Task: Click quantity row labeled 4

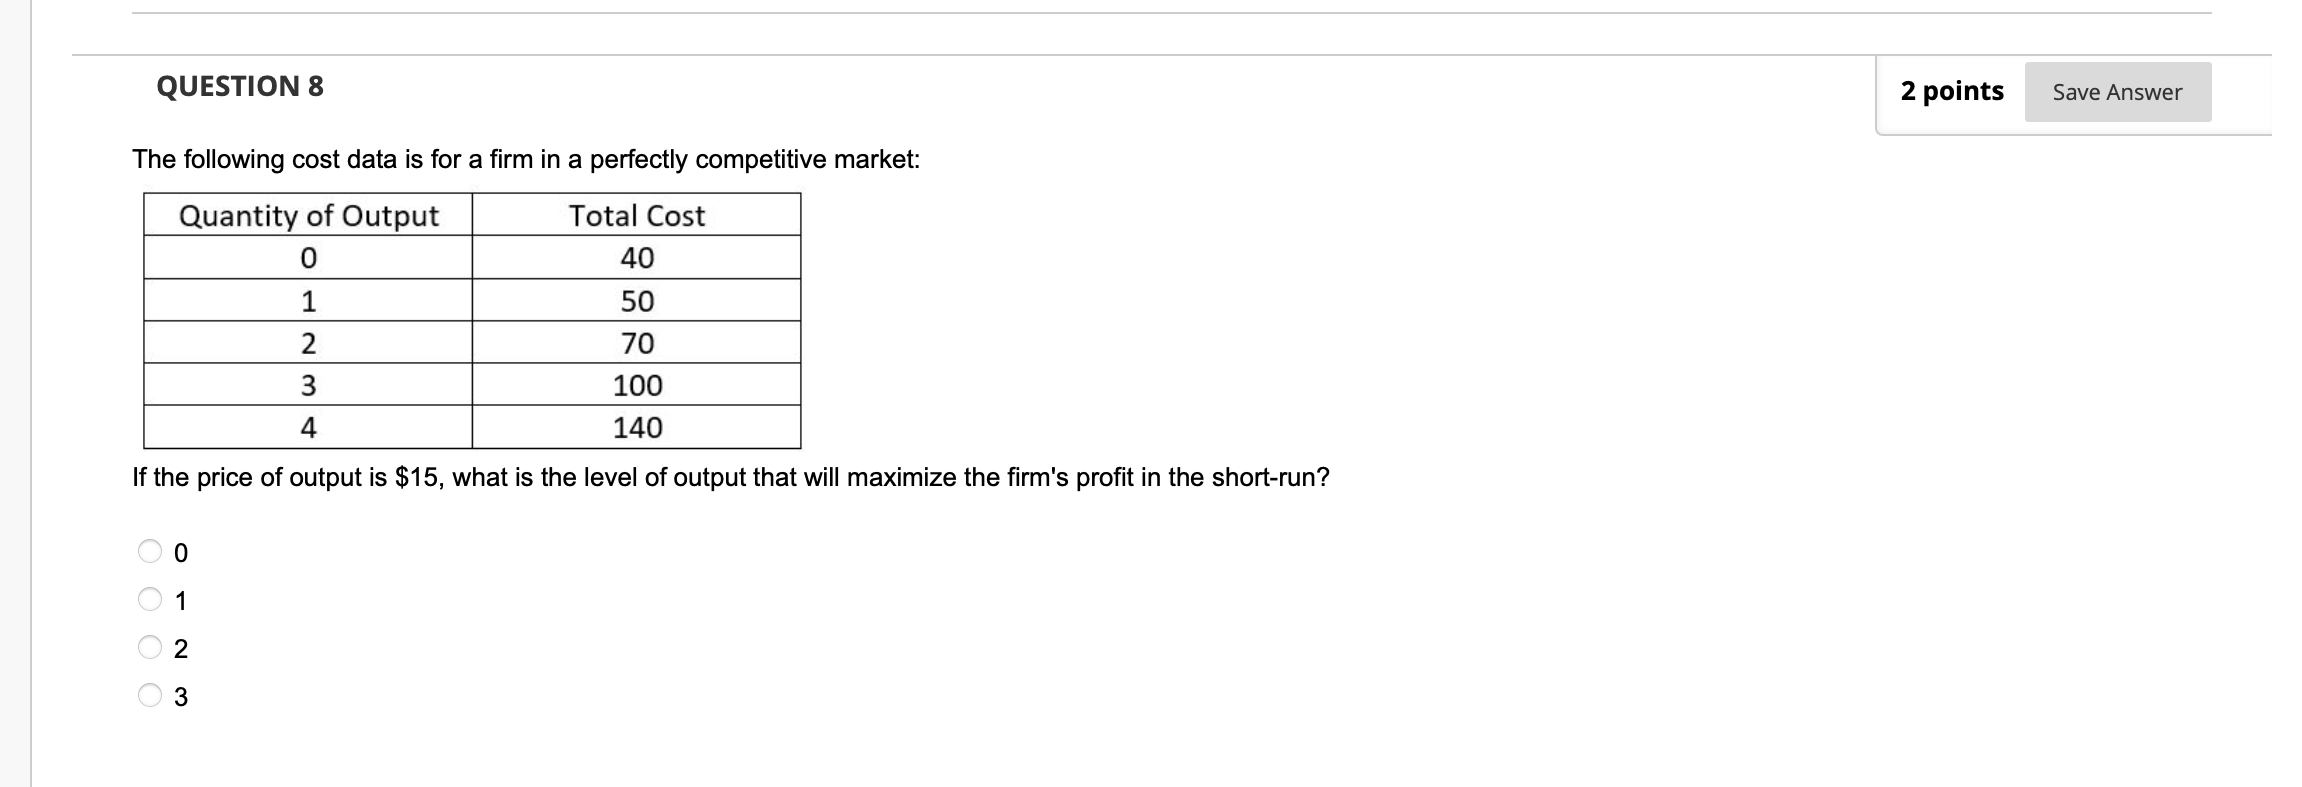Action: pyautogui.click(x=308, y=427)
